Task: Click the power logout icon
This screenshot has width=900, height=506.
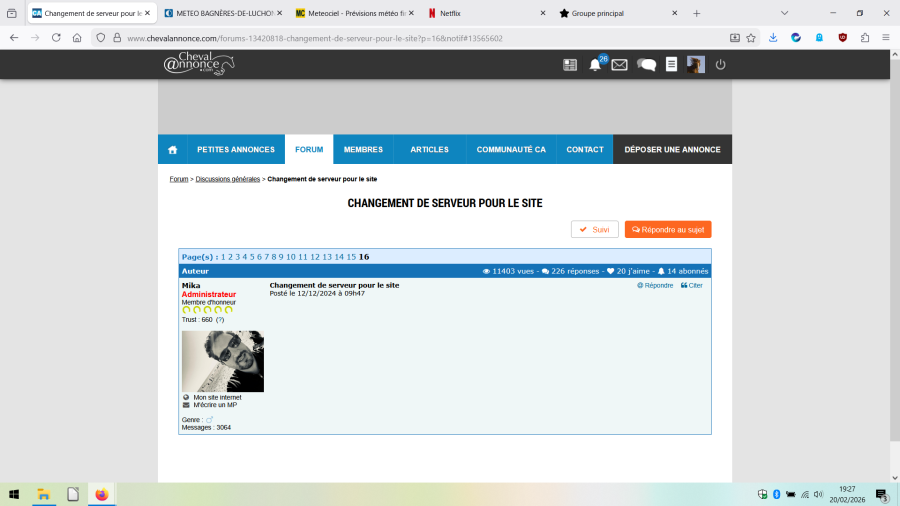Action: [x=720, y=65]
